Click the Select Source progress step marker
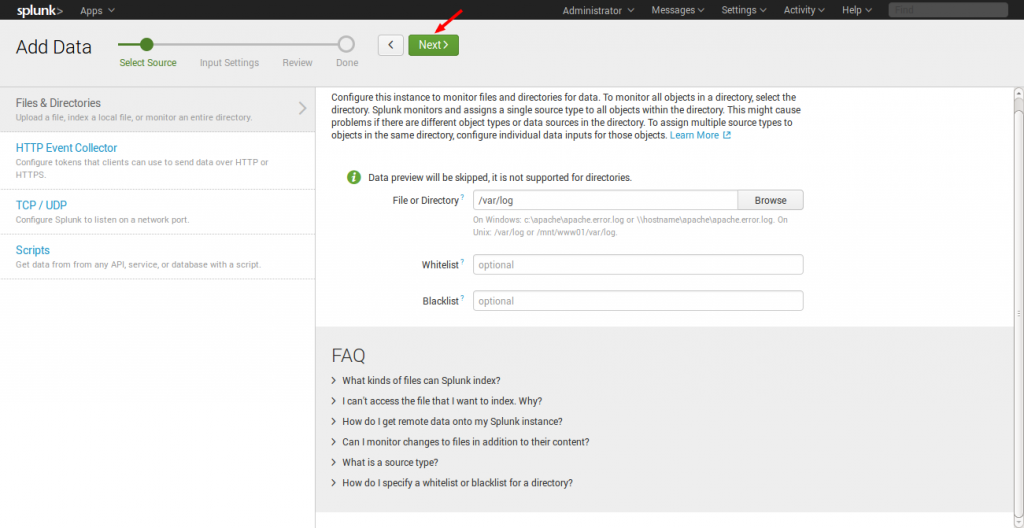This screenshot has width=1024, height=528. pyautogui.click(x=147, y=44)
